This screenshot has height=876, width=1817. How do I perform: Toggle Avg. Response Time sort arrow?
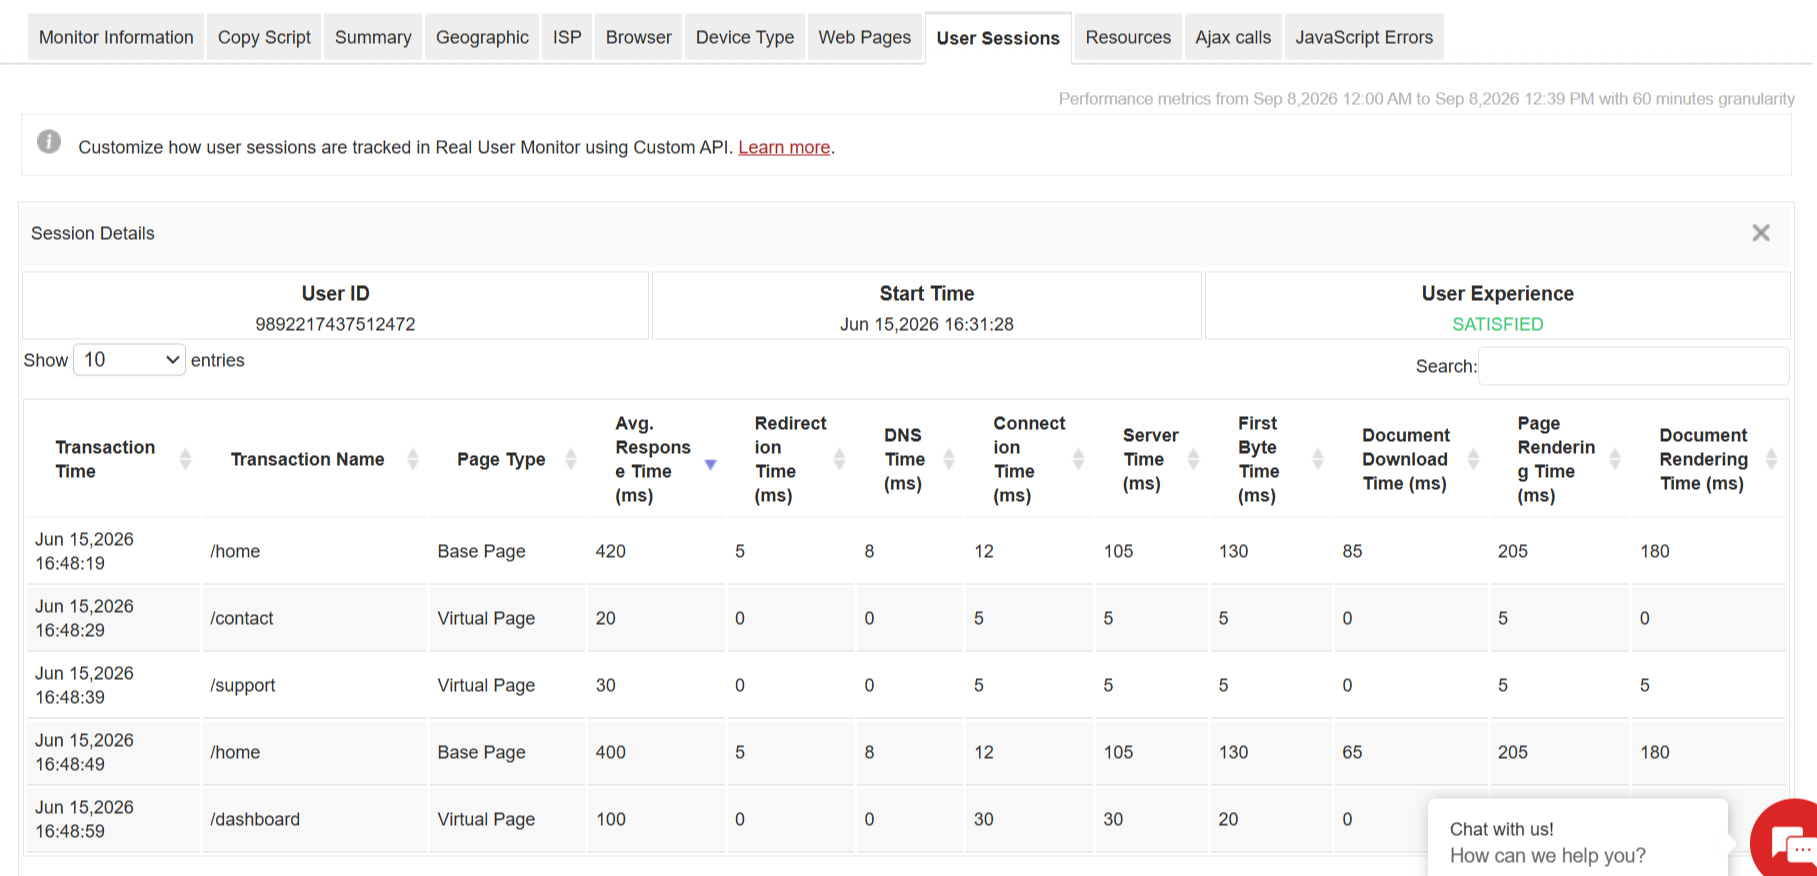click(710, 464)
